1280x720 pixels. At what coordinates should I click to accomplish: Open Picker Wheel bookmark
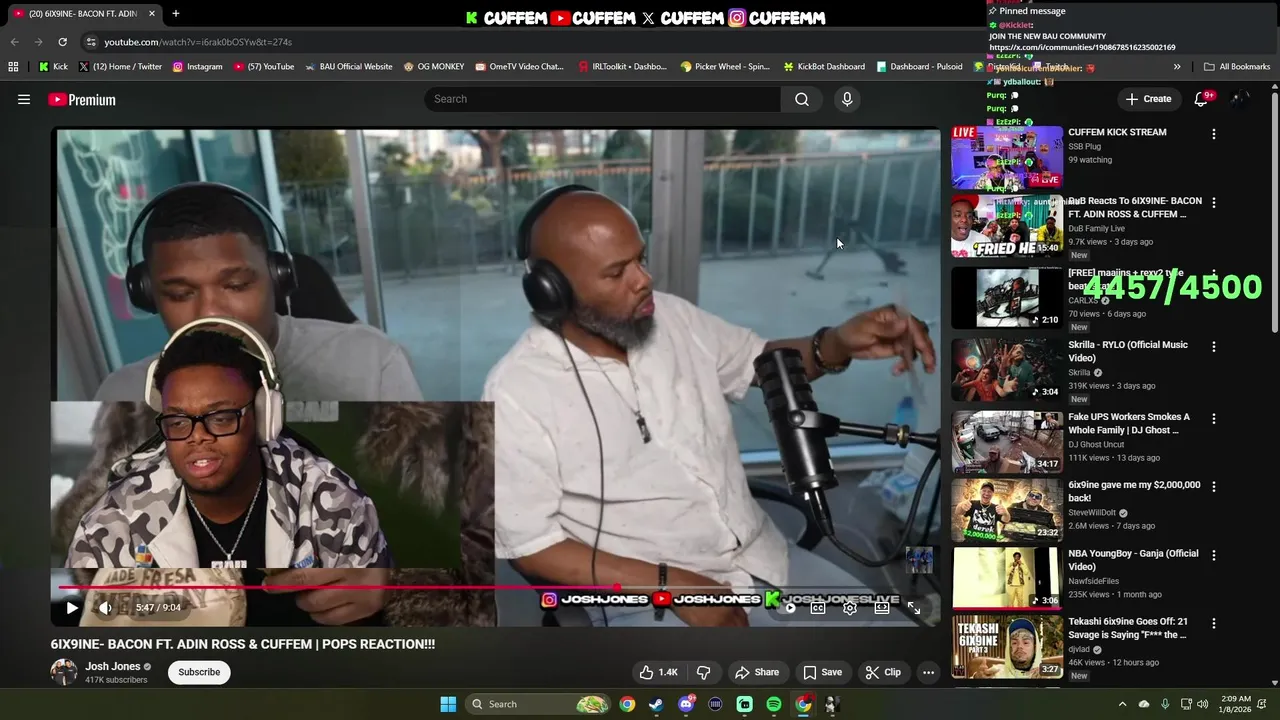point(724,67)
